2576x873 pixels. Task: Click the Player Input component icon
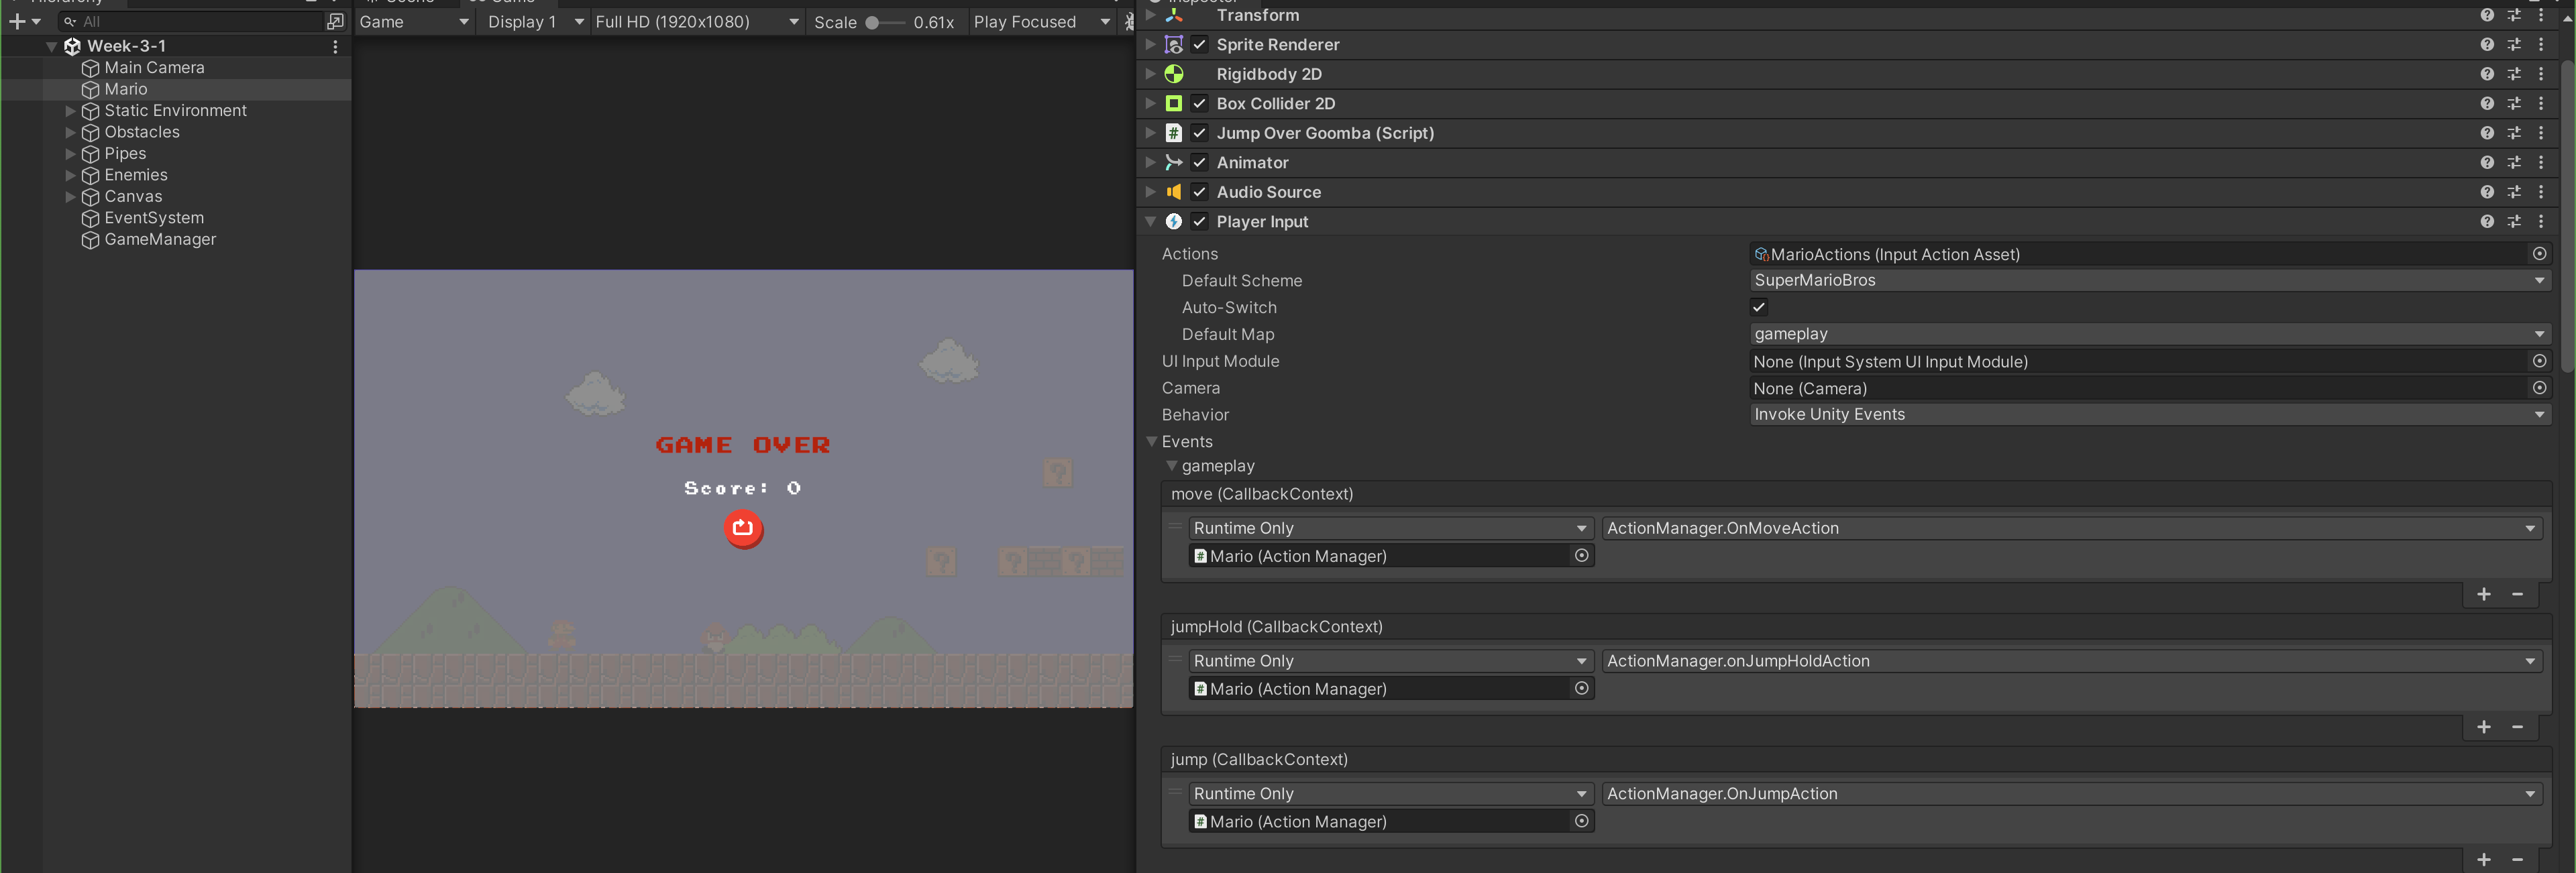click(1174, 221)
